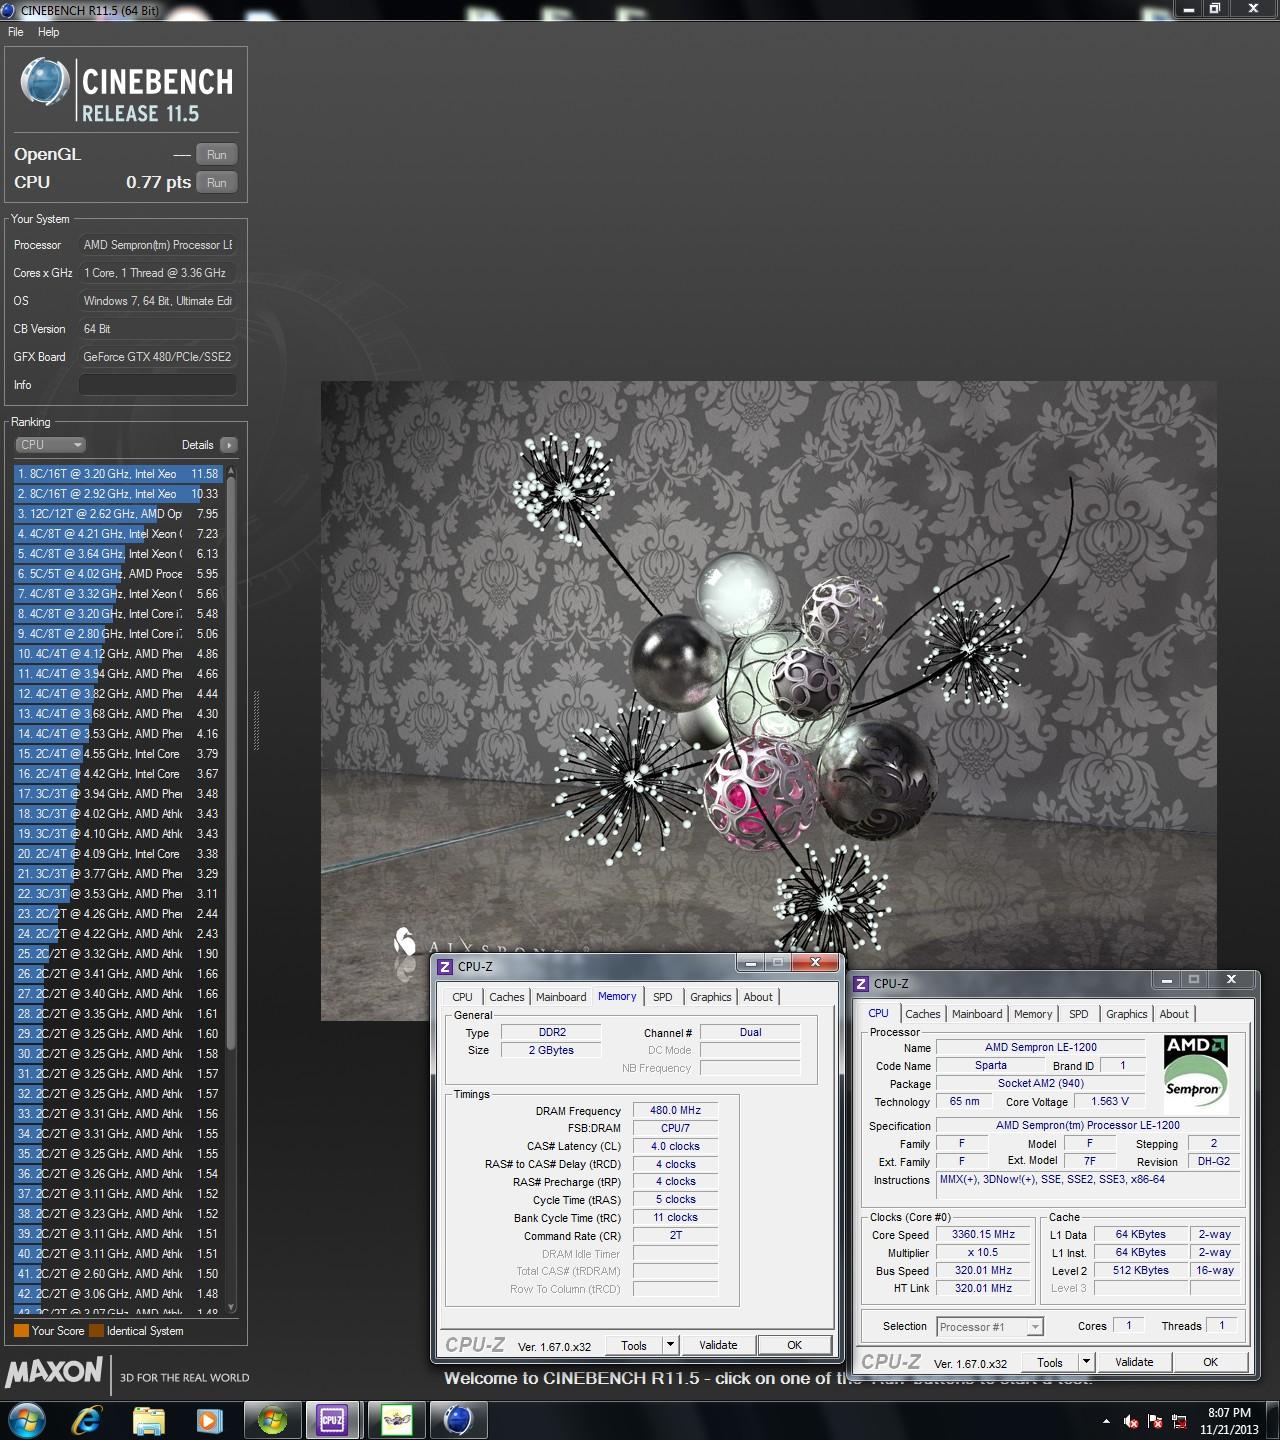Click Tools button in Memory CPU-Z window
The image size is (1280, 1440).
click(634, 1345)
